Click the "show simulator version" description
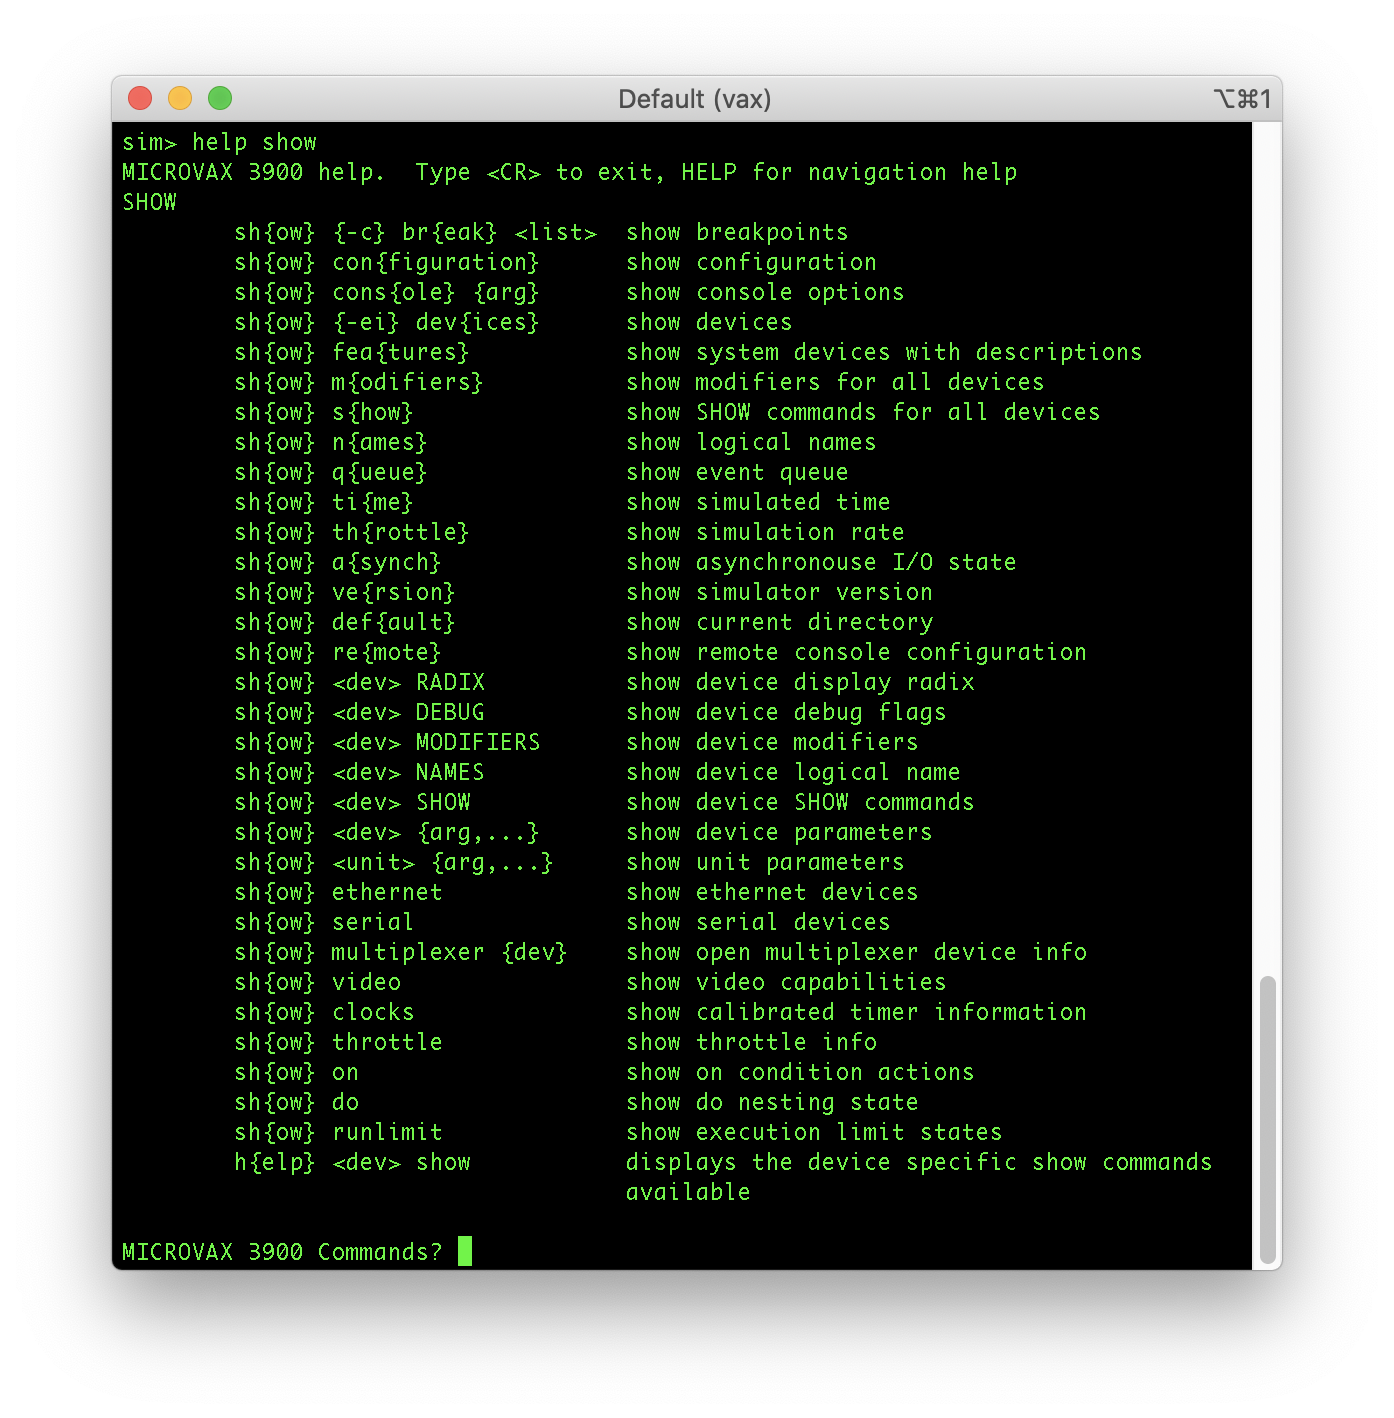This screenshot has height=1418, width=1394. [779, 592]
